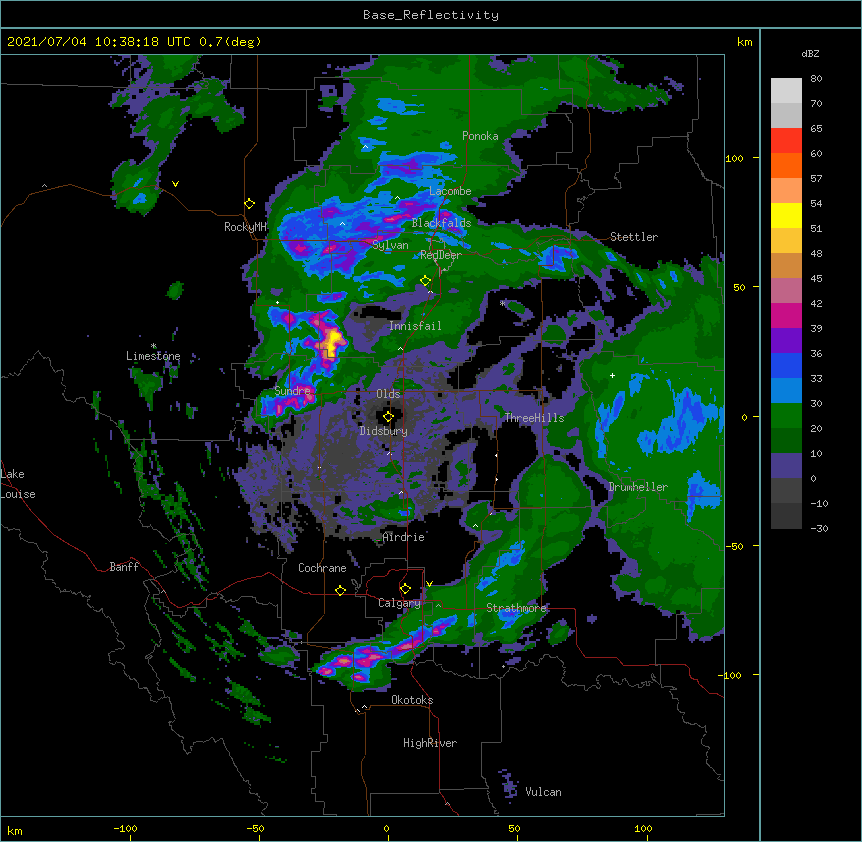This screenshot has width=862, height=842.
Task: Select the yellow 51-54 dBZ legend swatch
Action: coord(786,215)
